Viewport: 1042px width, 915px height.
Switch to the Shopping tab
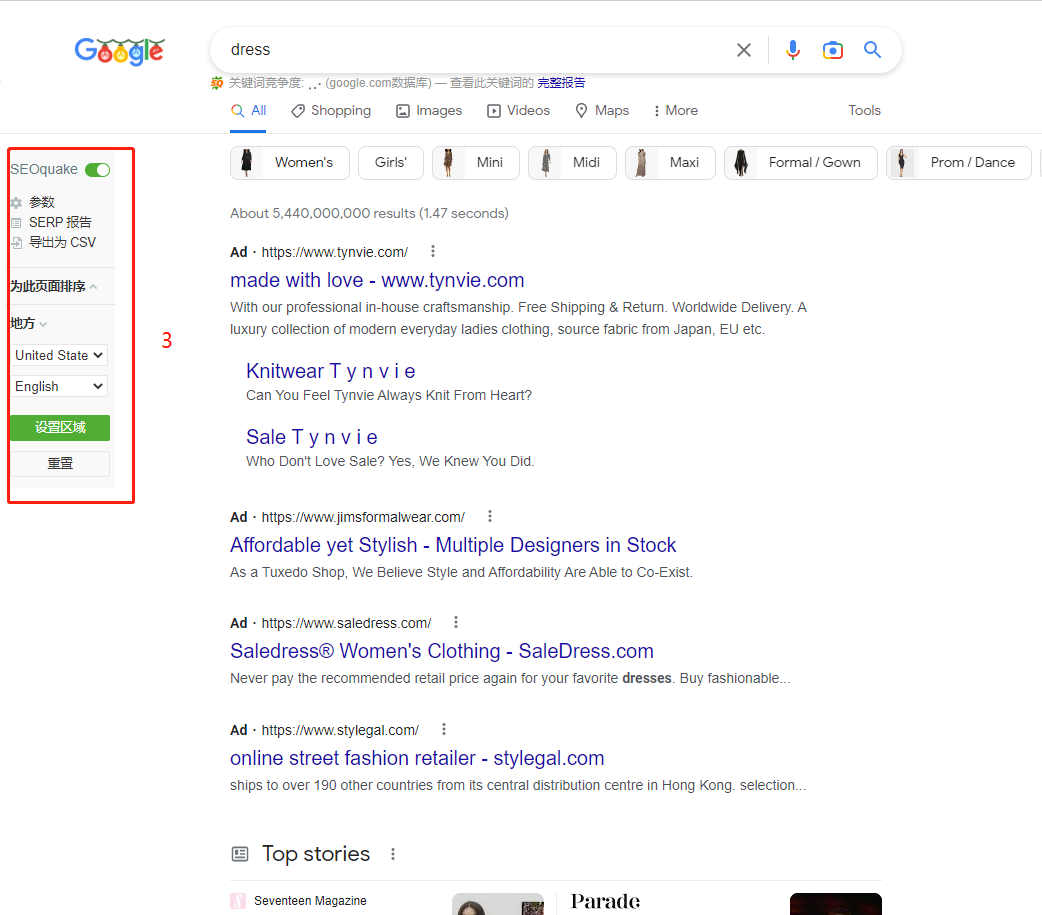pos(331,111)
